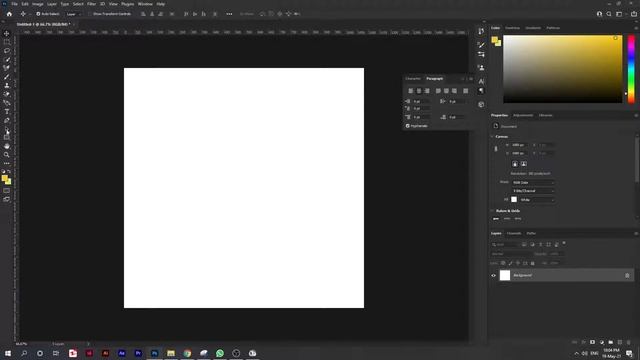
Task: Open Chrome from the taskbar
Action: point(187,353)
